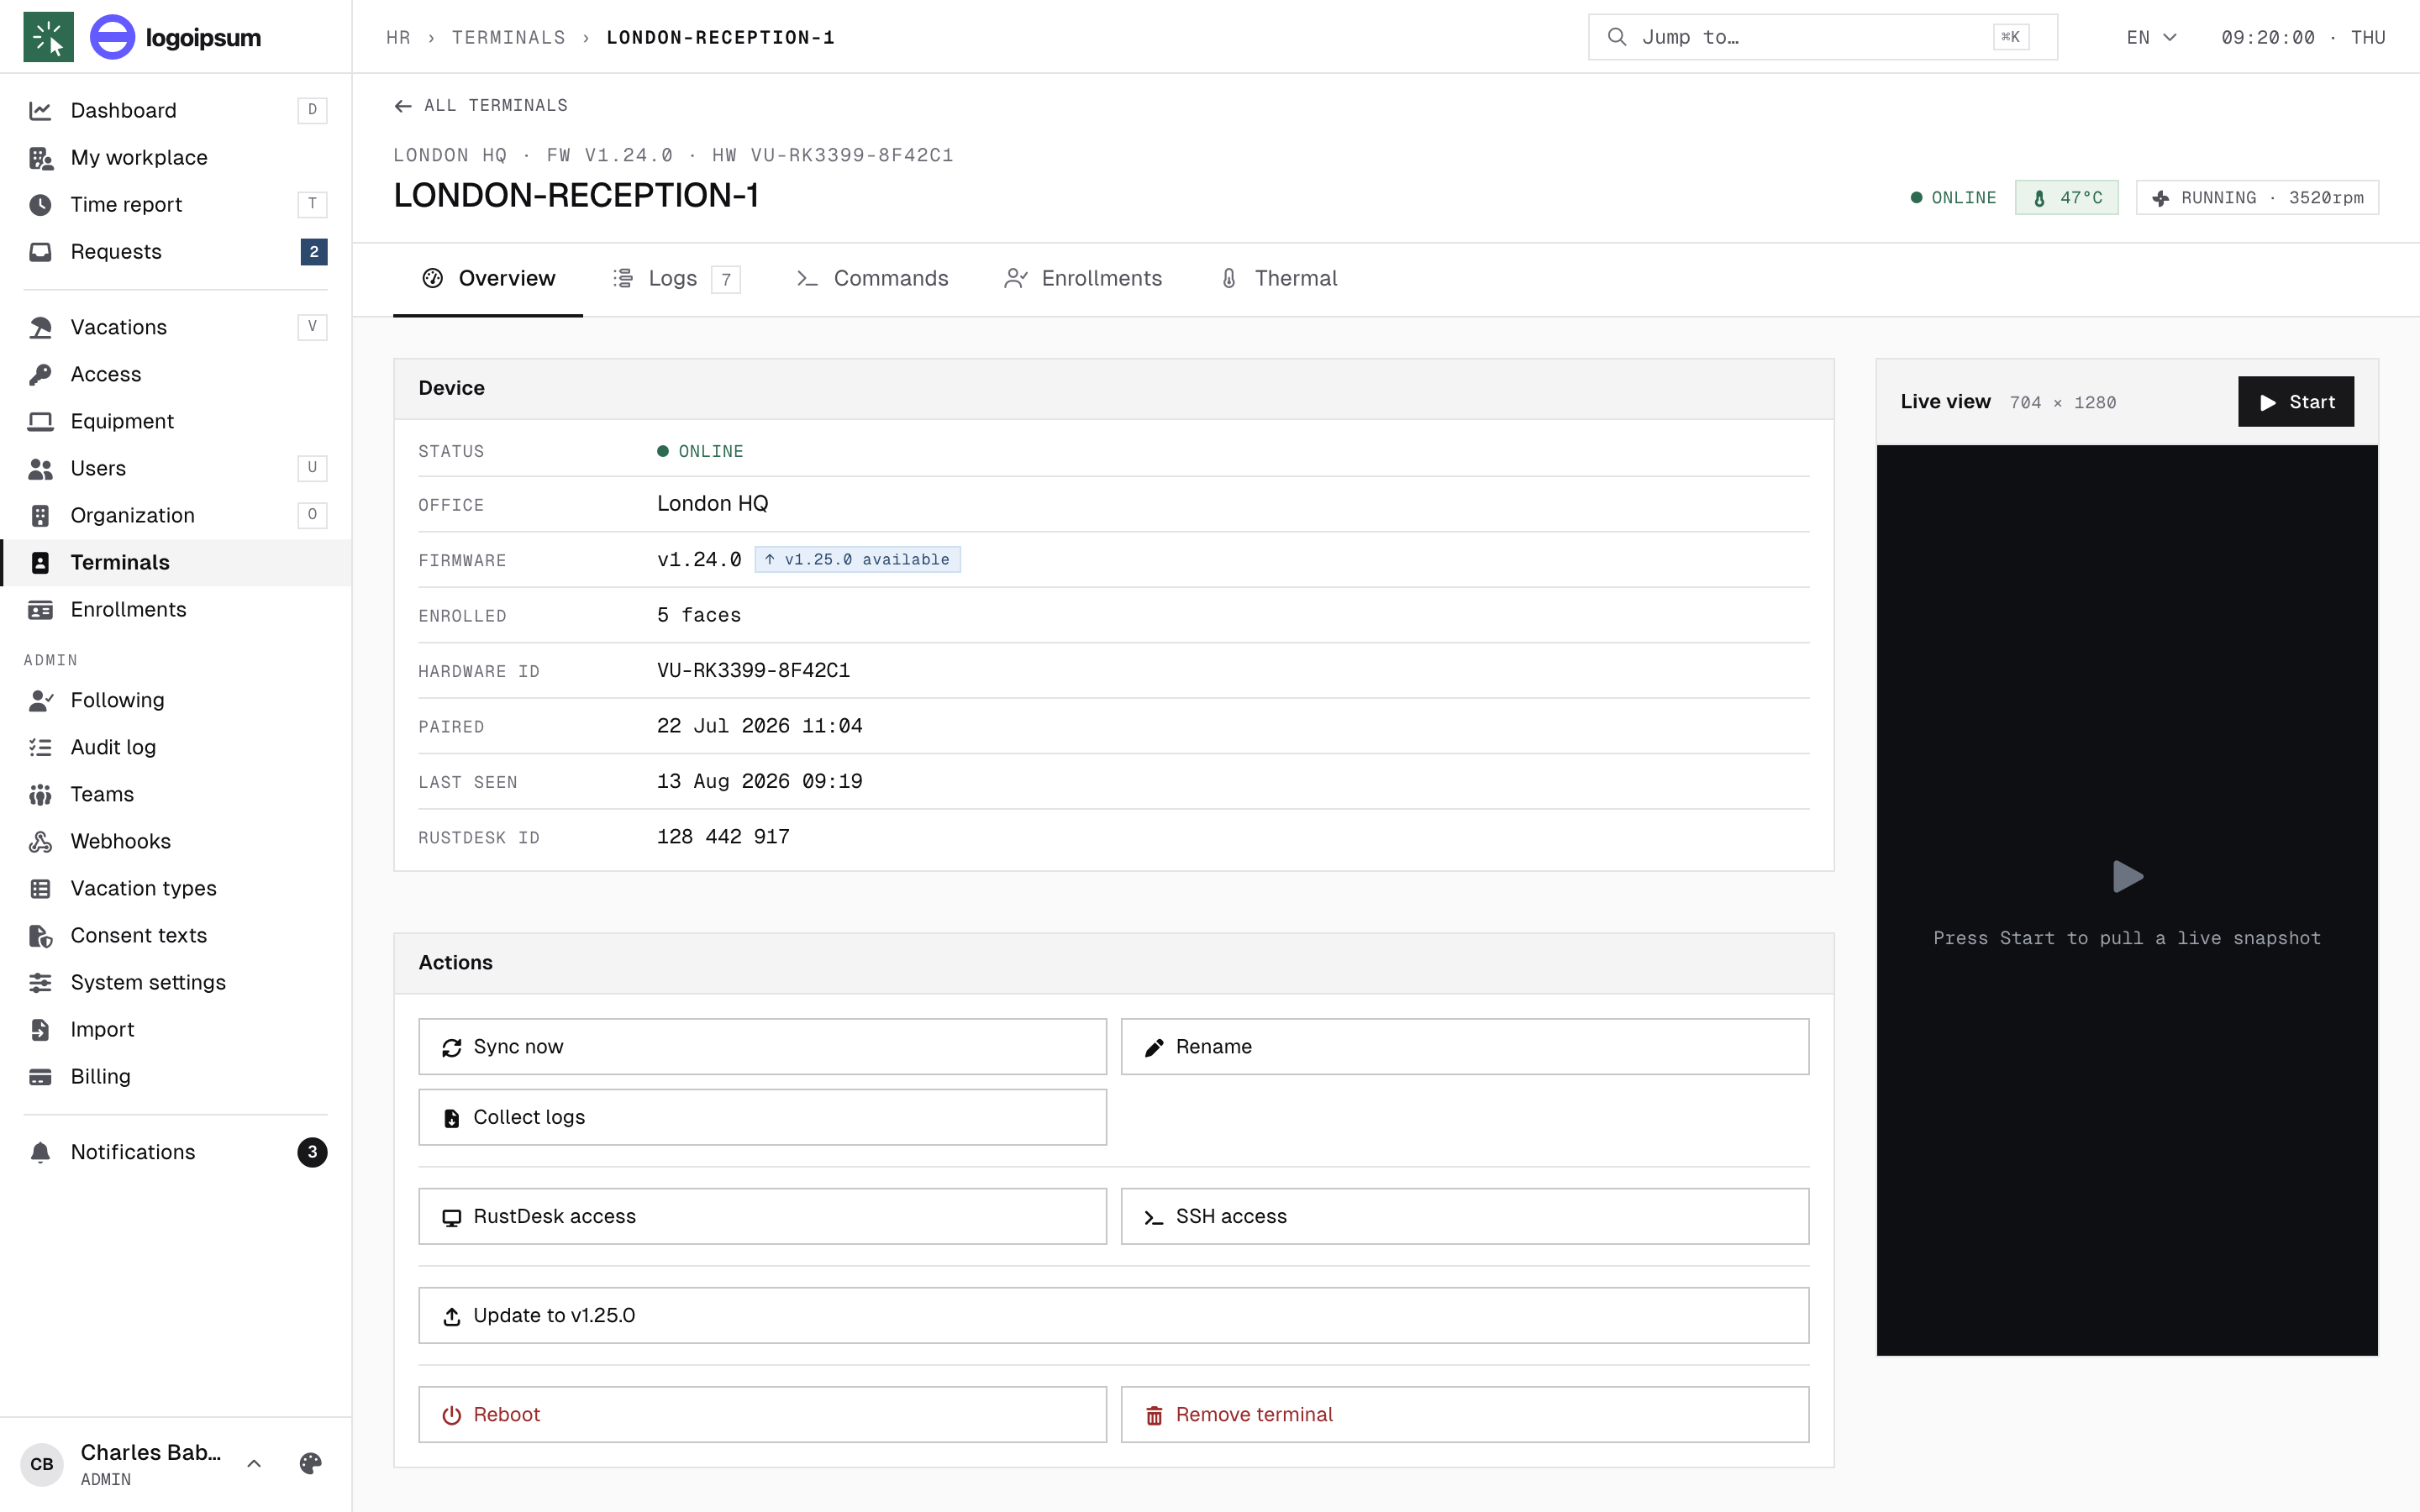Open RustDesk access
2420x1512 pixels.
click(762, 1216)
